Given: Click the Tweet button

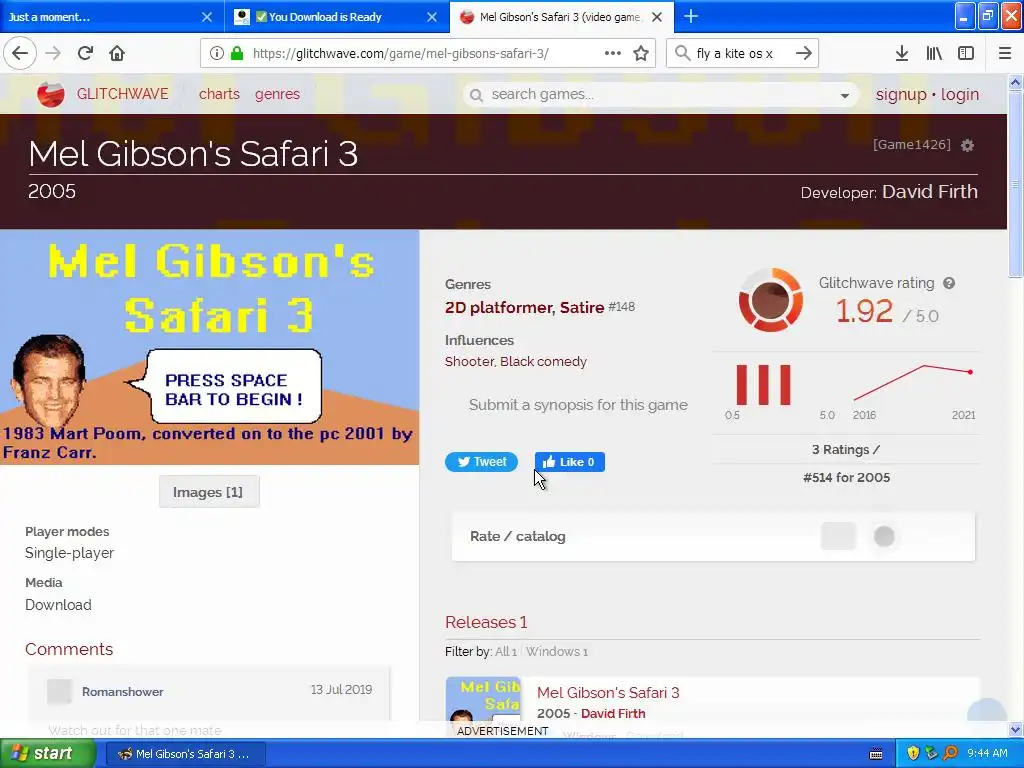Looking at the screenshot, I should click(x=481, y=462).
